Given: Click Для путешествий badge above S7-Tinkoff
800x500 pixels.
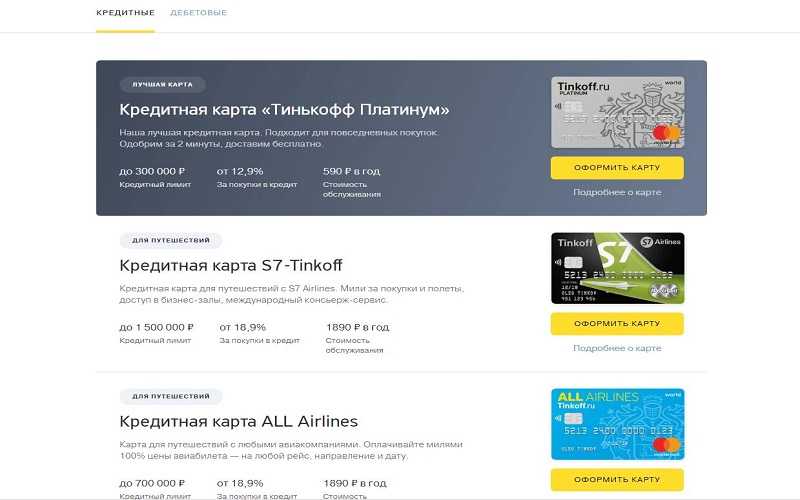Looking at the screenshot, I should tap(171, 240).
